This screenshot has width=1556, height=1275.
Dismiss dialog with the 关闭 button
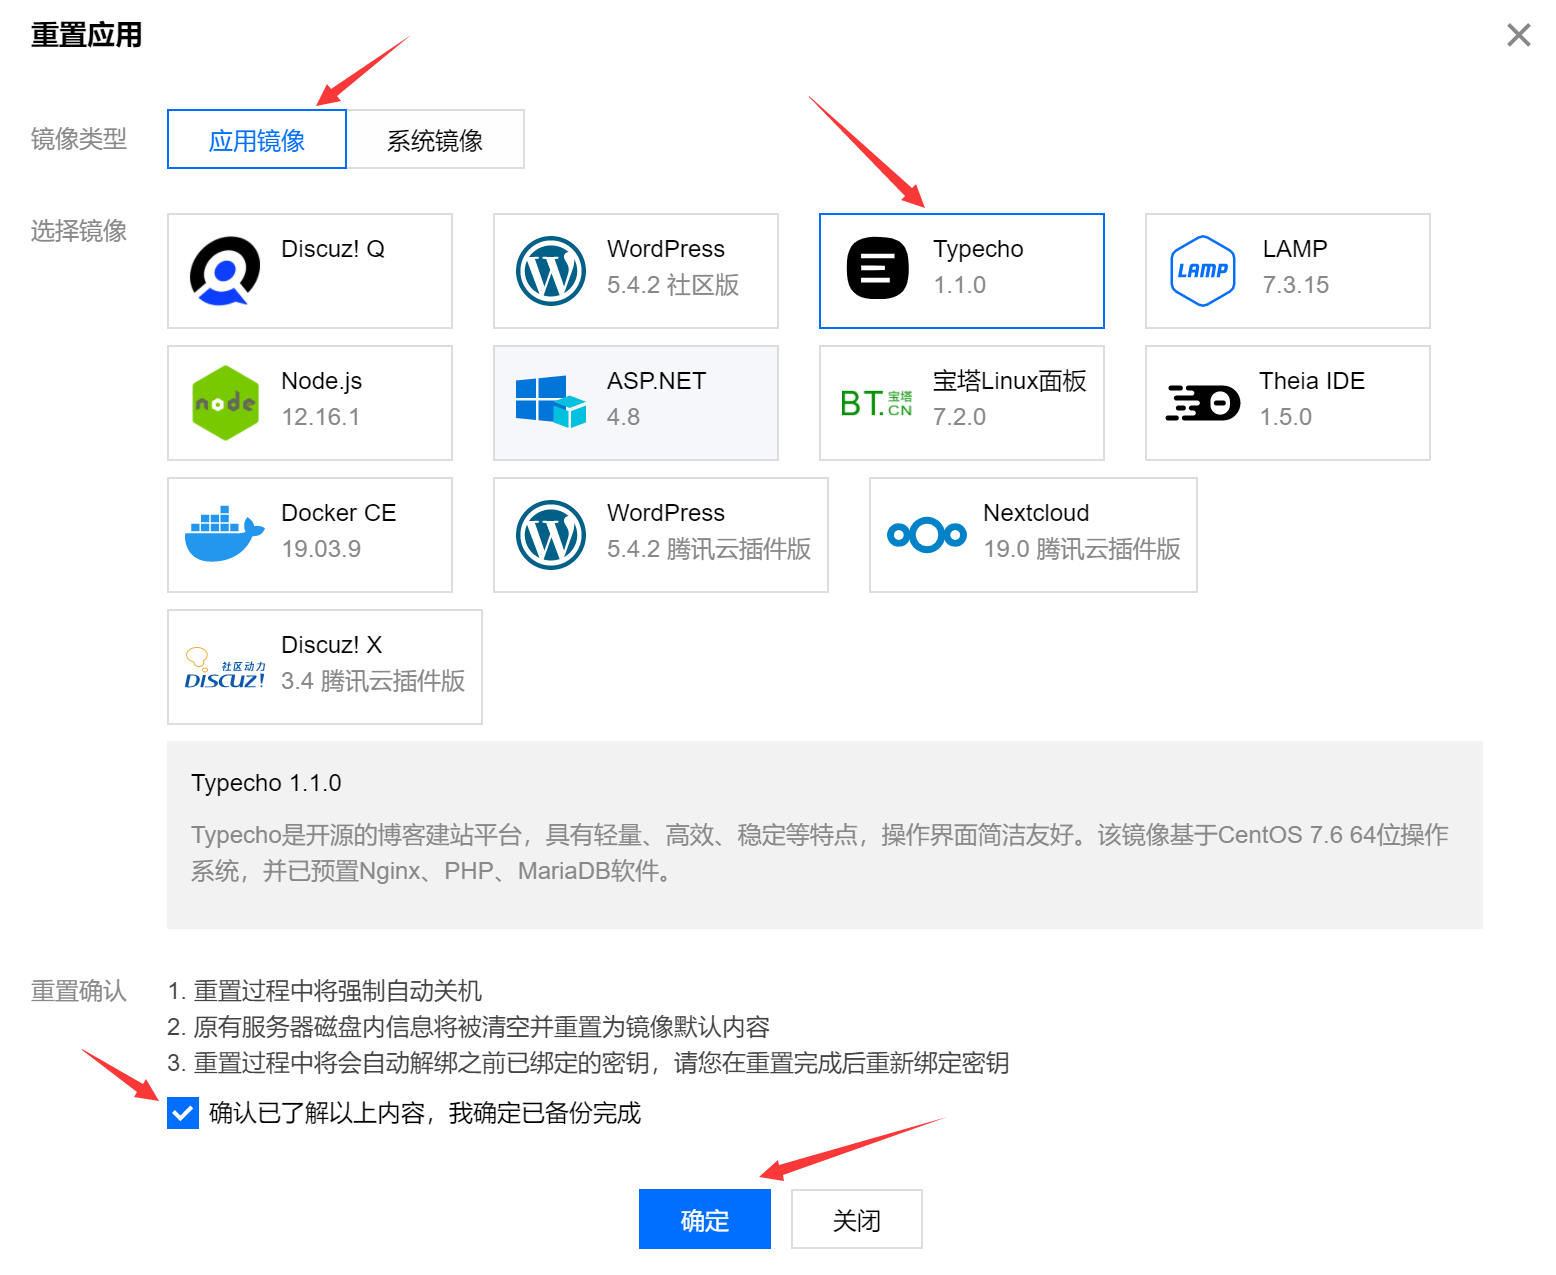tap(857, 1219)
